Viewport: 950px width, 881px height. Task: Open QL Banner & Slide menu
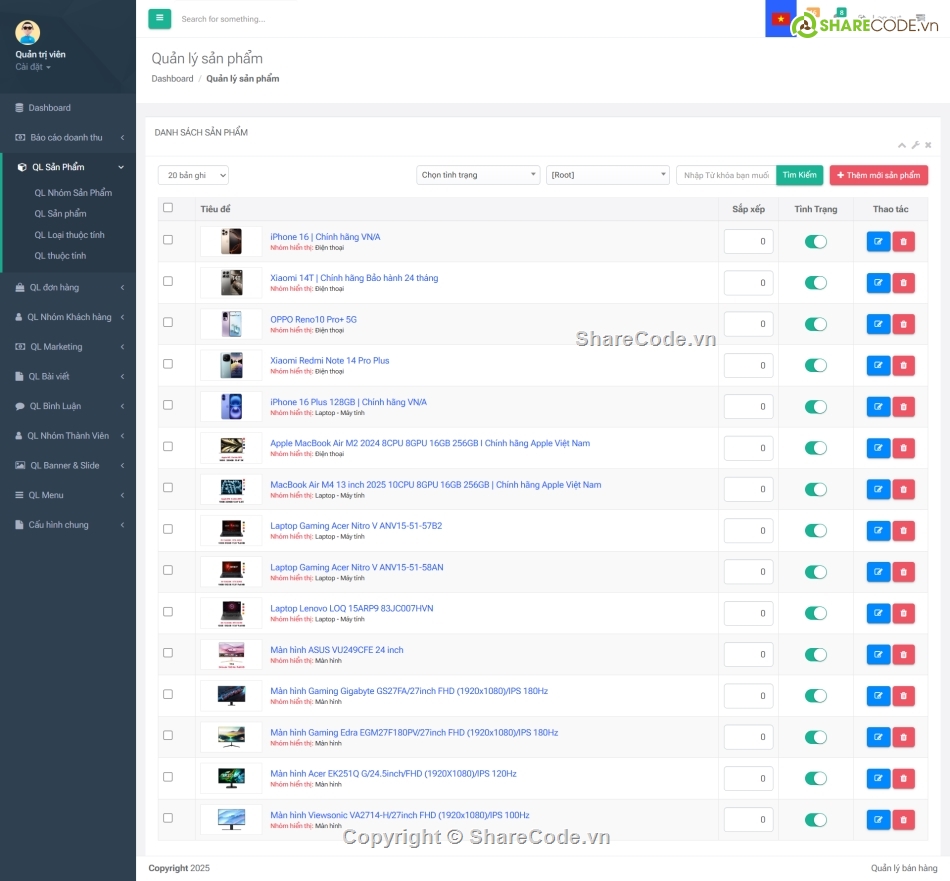coord(68,465)
